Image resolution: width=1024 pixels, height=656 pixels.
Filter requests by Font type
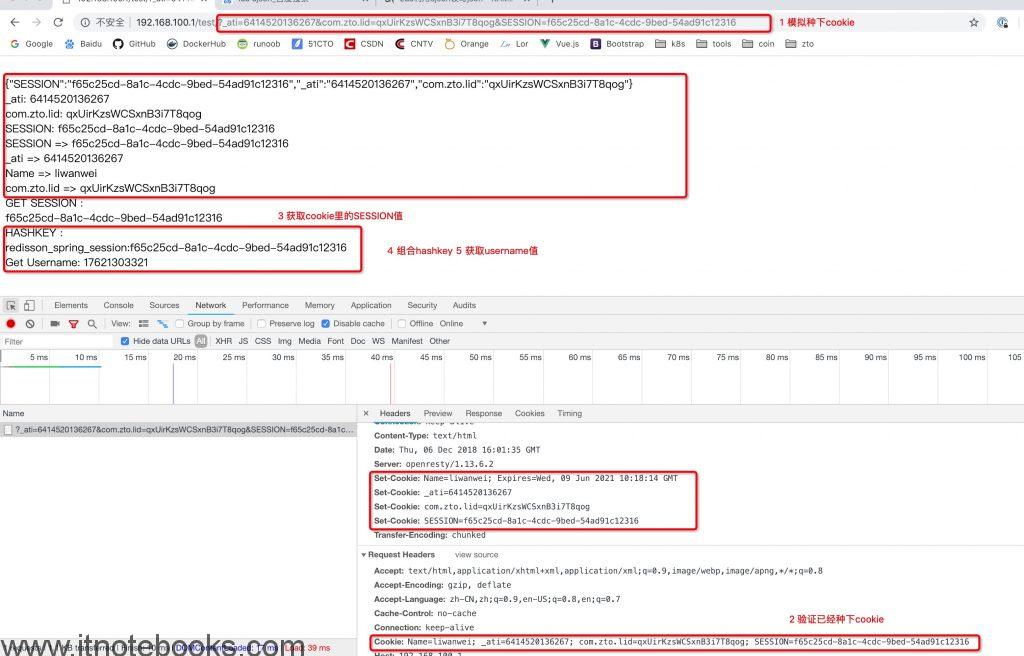point(335,341)
